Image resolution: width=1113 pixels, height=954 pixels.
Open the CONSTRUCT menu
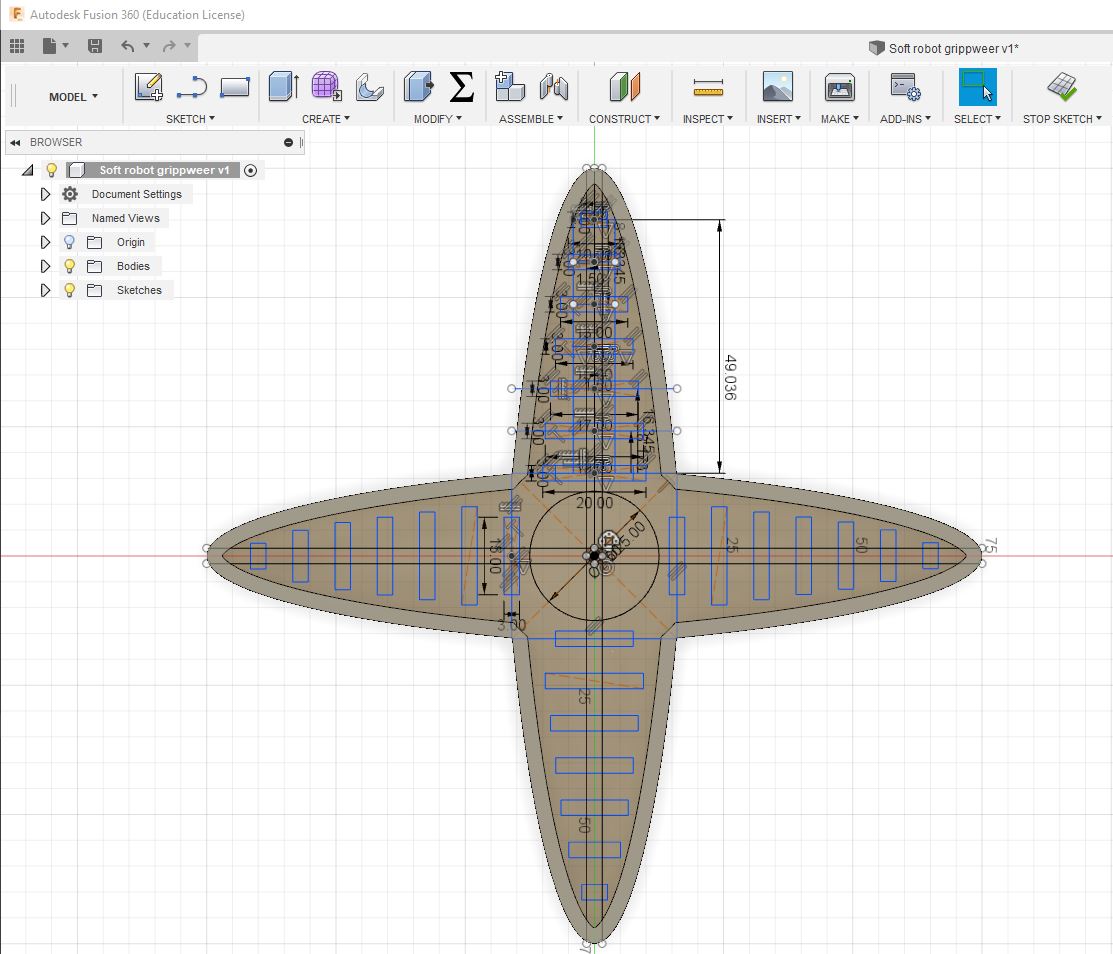[x=624, y=119]
